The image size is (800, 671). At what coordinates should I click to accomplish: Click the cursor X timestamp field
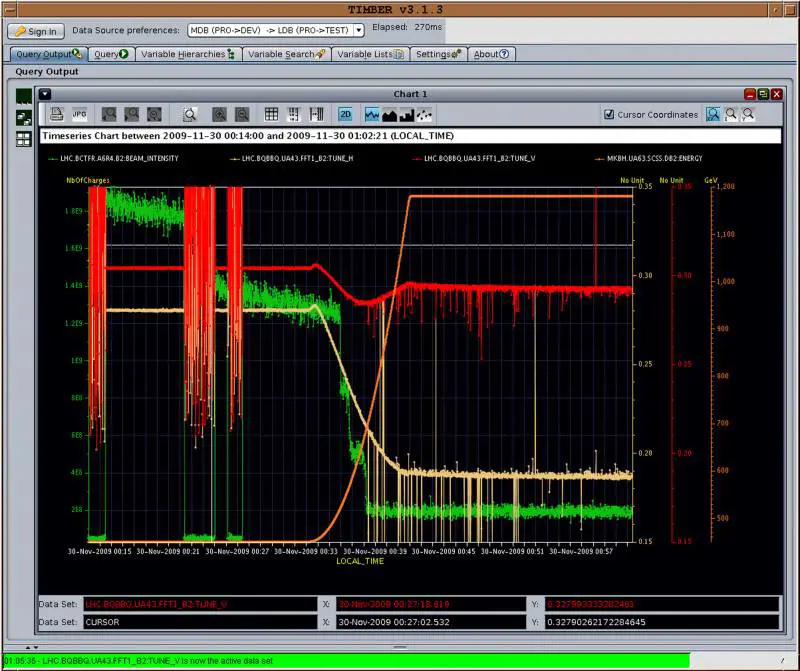[x=431, y=621]
